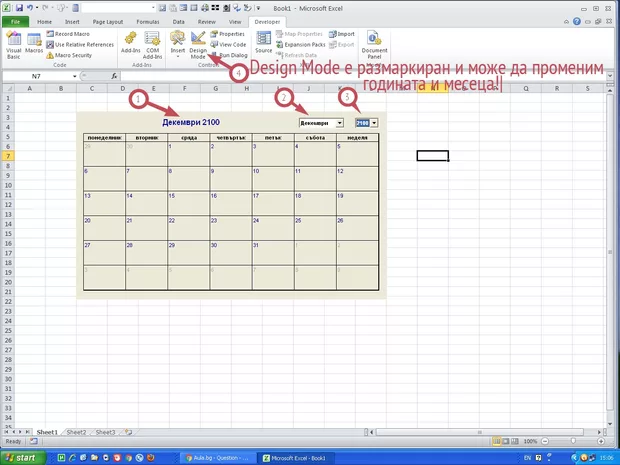The width and height of the screenshot is (620, 465).
Task: Click Import XML data
Action: pos(342,34)
